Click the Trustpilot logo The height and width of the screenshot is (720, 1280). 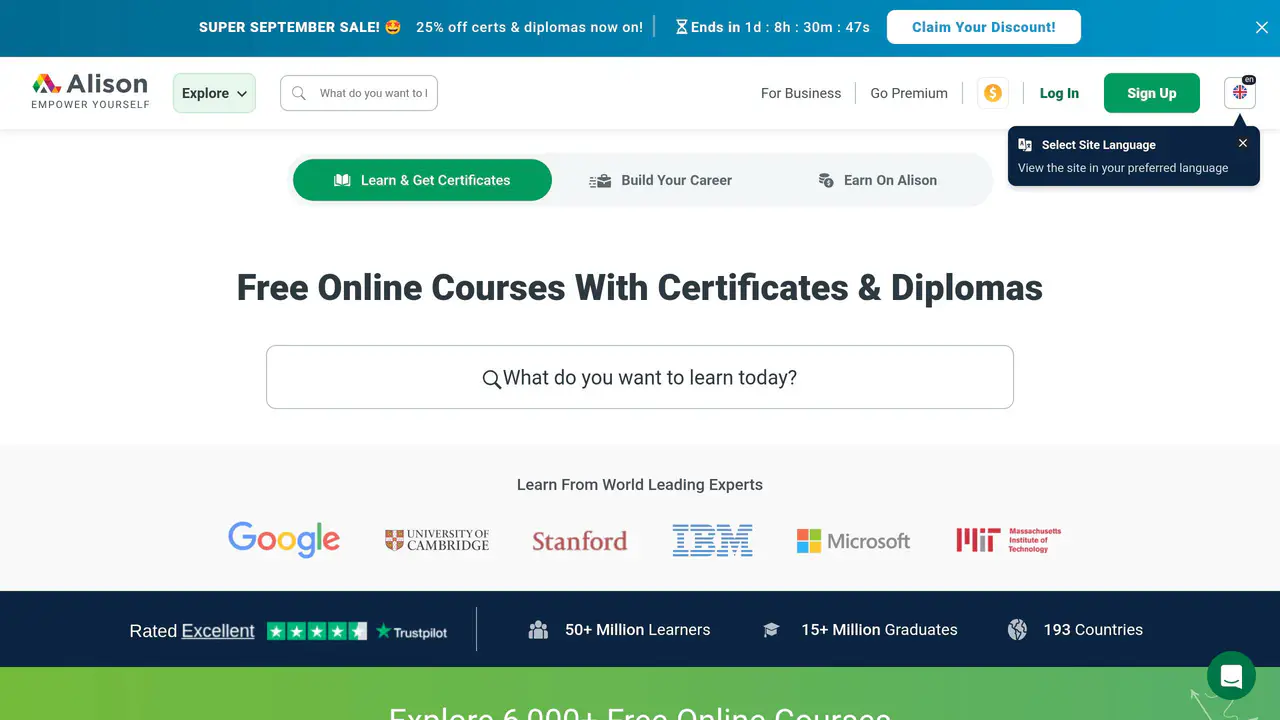tap(412, 631)
